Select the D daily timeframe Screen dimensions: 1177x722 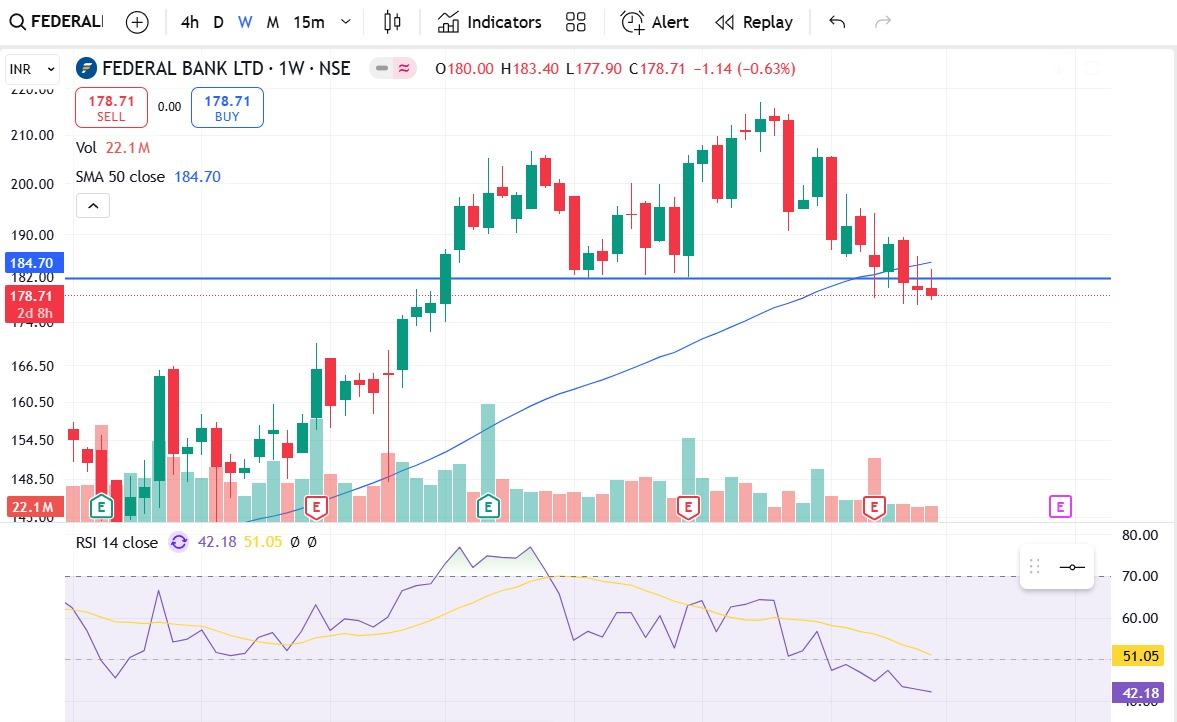(218, 23)
